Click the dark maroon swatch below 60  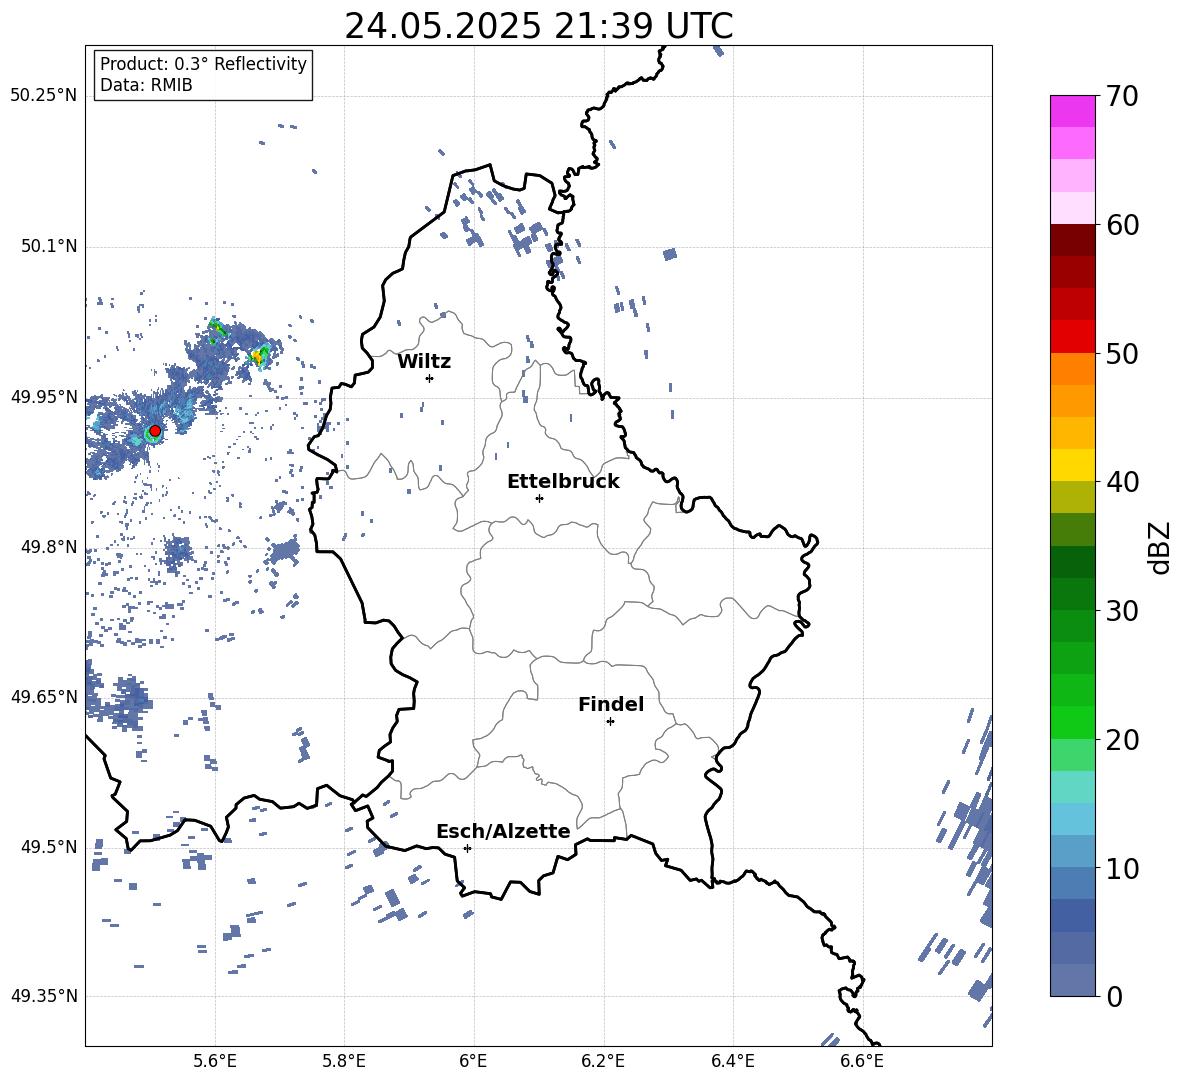[1072, 240]
